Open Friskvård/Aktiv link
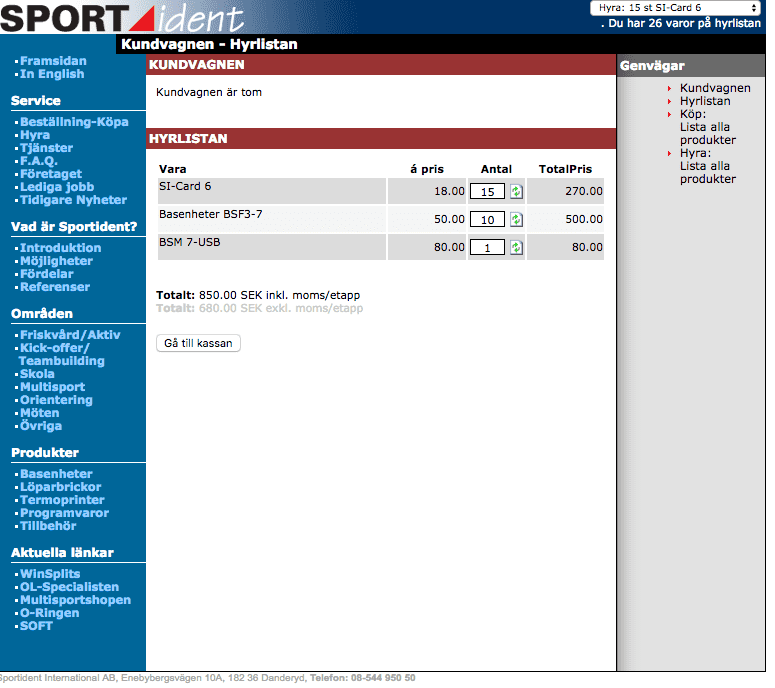775x688 pixels. [x=70, y=335]
